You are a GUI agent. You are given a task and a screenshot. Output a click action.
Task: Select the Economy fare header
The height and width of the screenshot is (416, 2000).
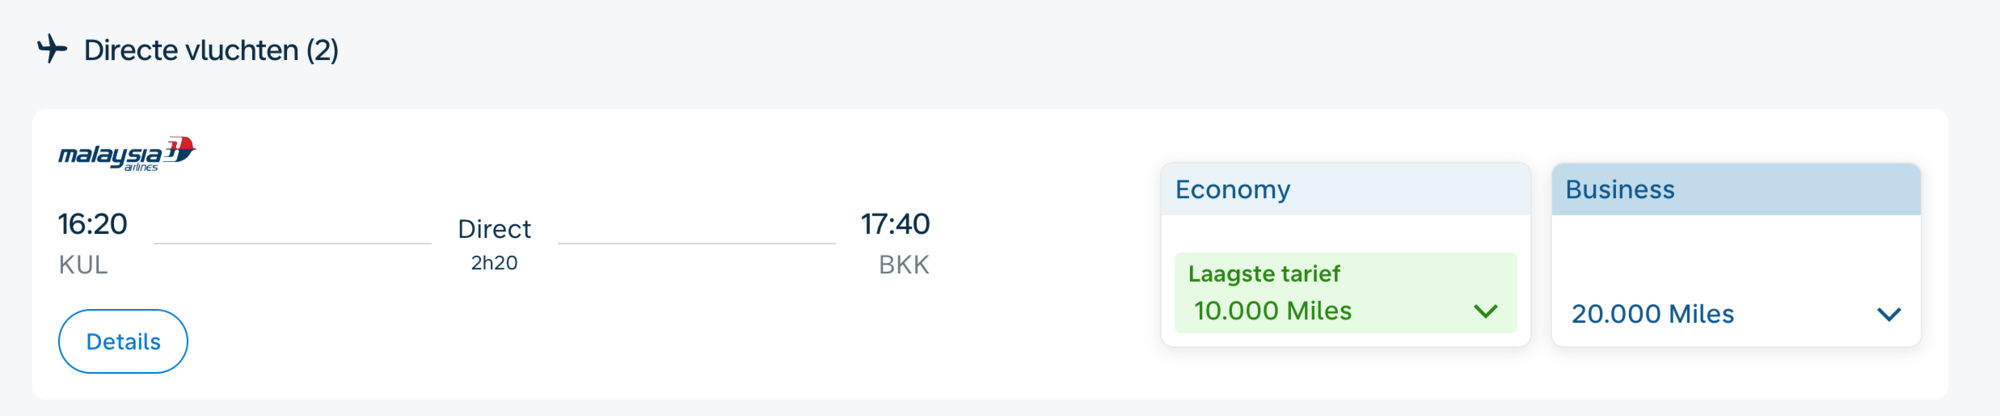1345,189
